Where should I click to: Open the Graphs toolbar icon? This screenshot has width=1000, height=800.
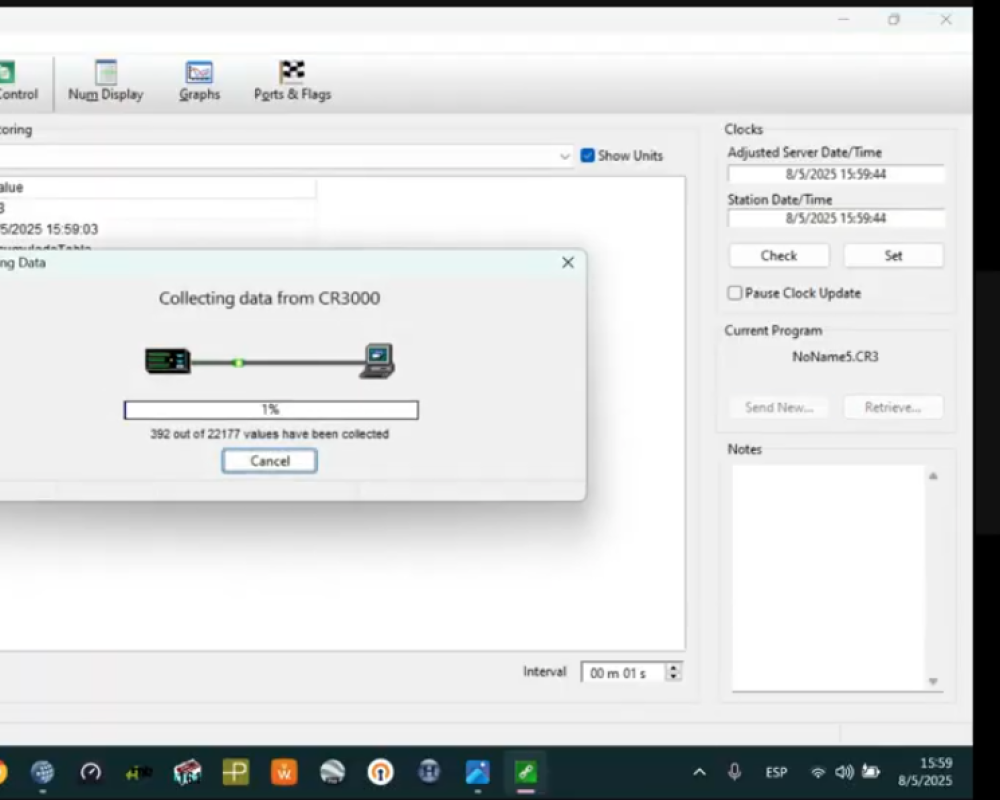point(199,80)
